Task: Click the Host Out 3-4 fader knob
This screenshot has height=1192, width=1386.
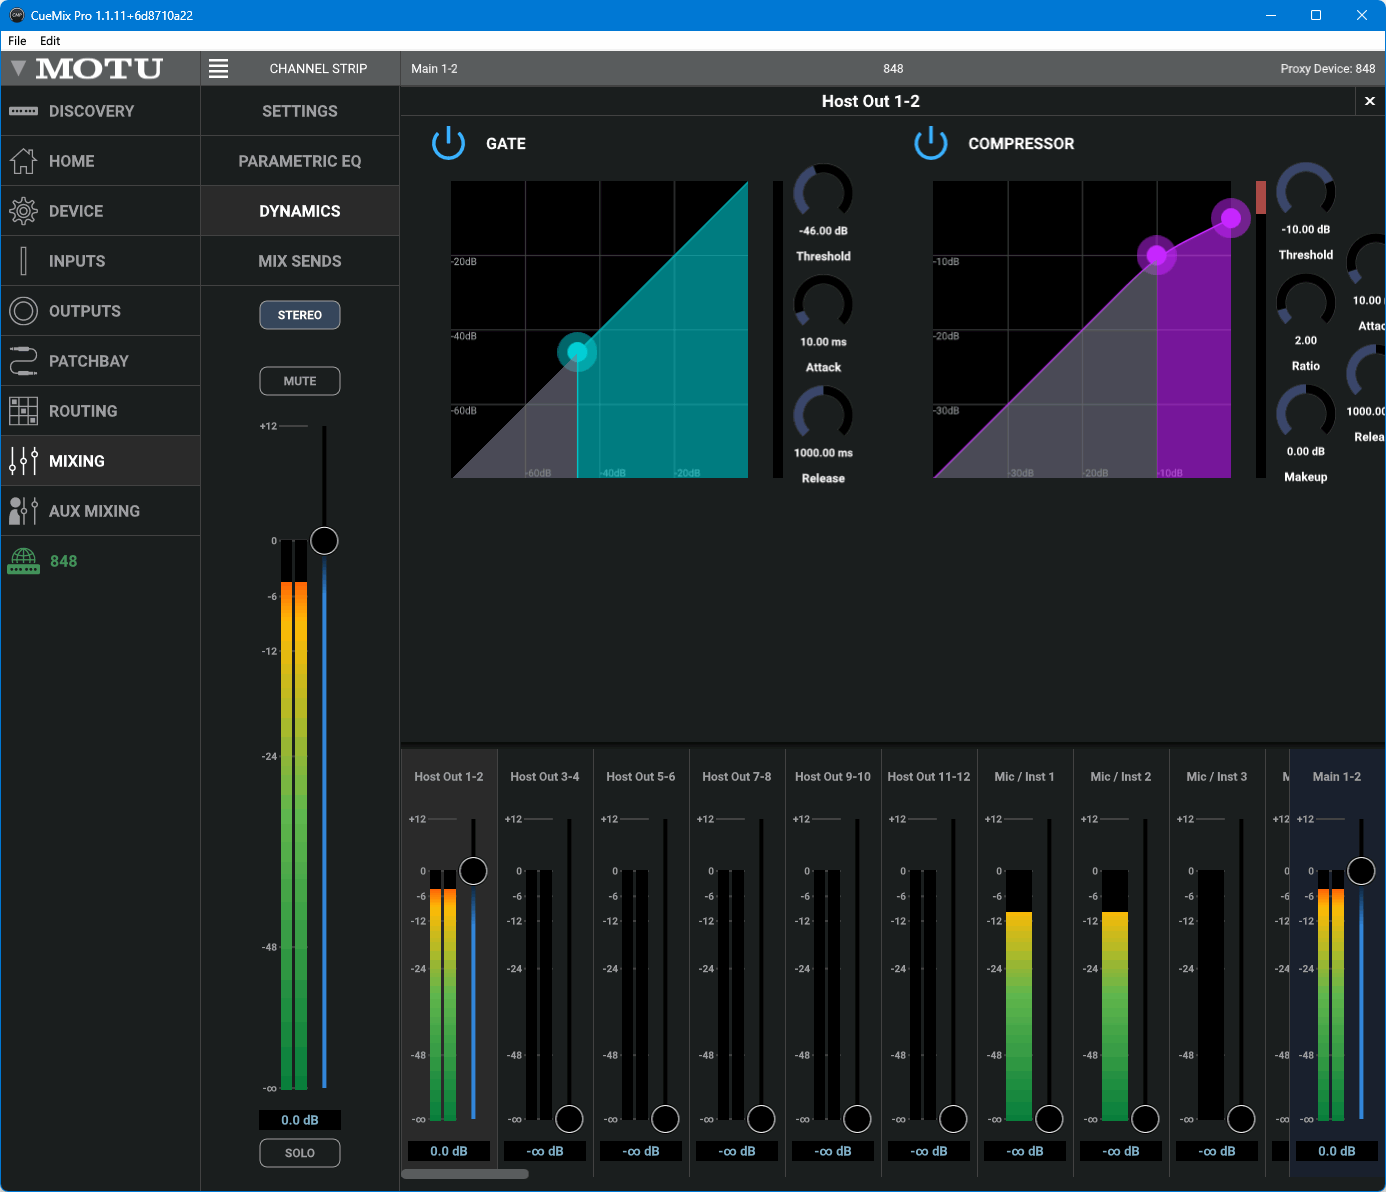Action: tap(569, 1119)
